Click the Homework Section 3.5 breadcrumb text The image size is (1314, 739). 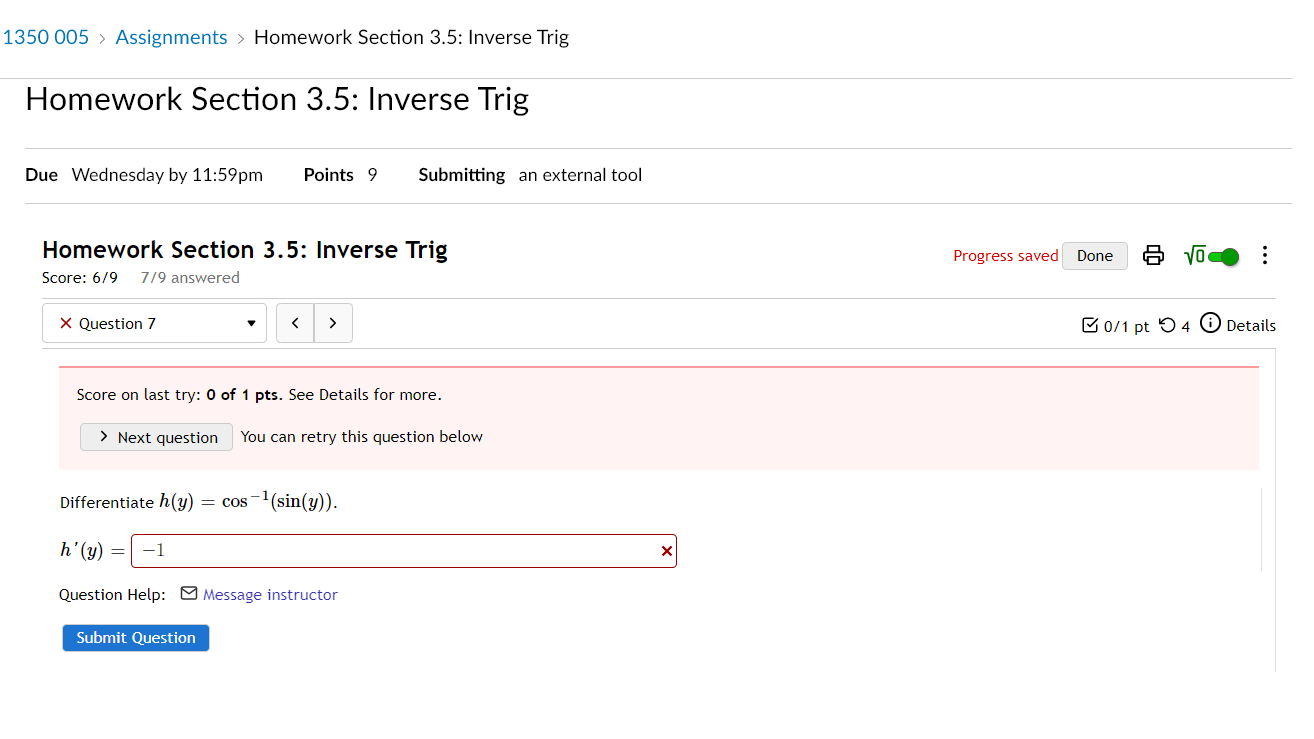point(411,37)
